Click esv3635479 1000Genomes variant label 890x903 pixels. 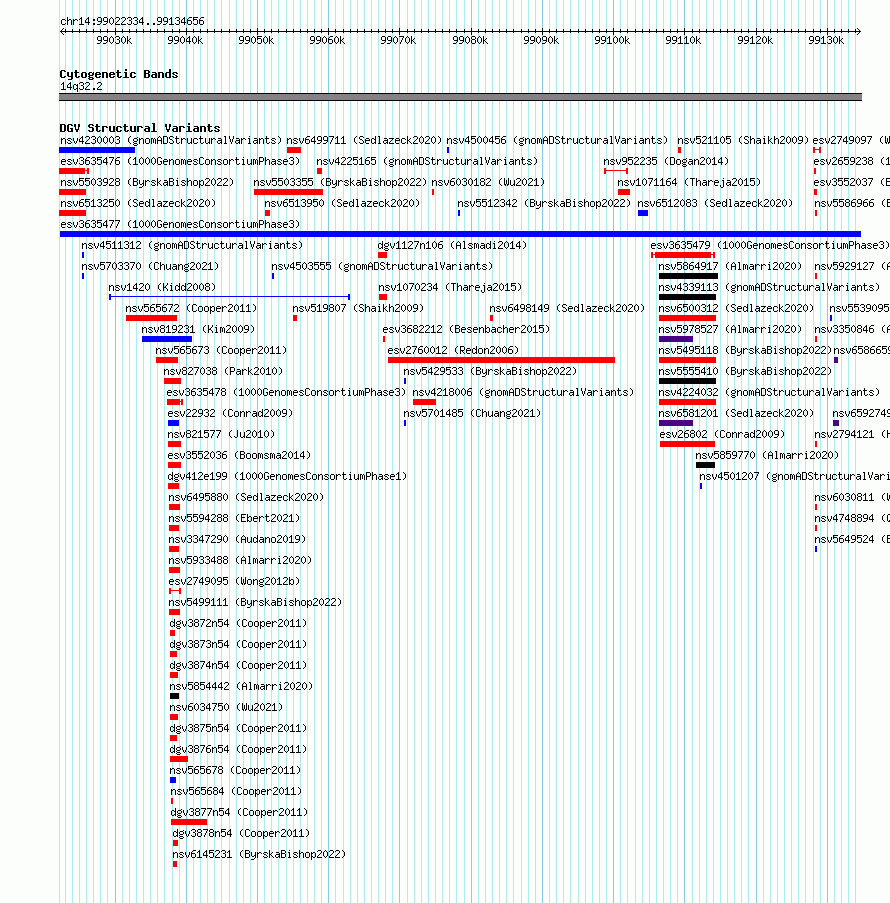tap(770, 245)
